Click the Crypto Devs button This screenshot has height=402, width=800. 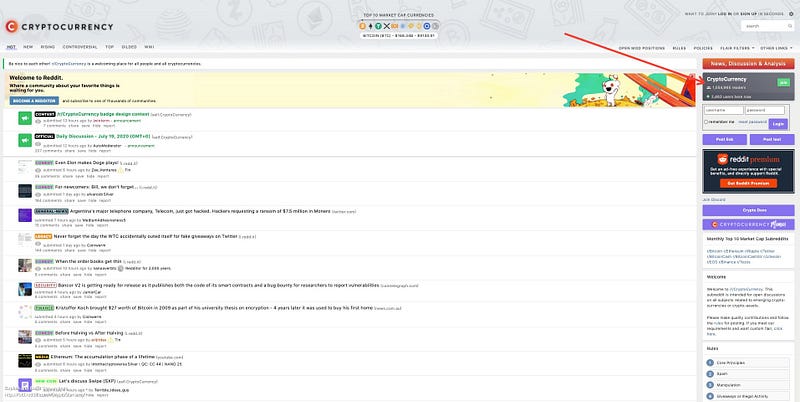[748, 210]
